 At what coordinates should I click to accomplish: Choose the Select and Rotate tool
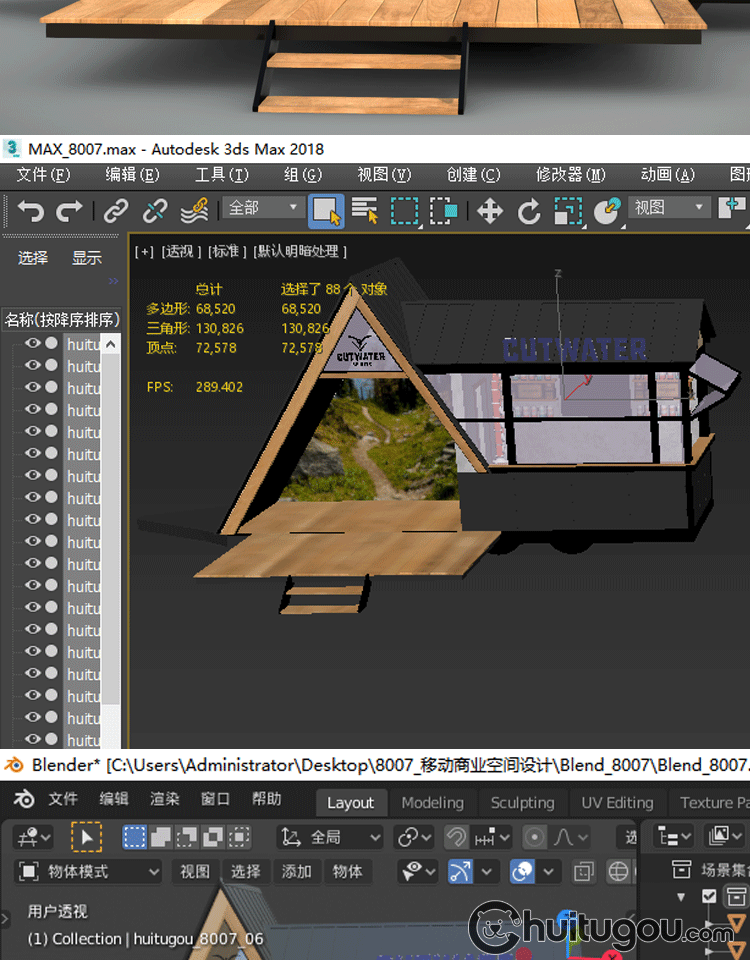(529, 211)
